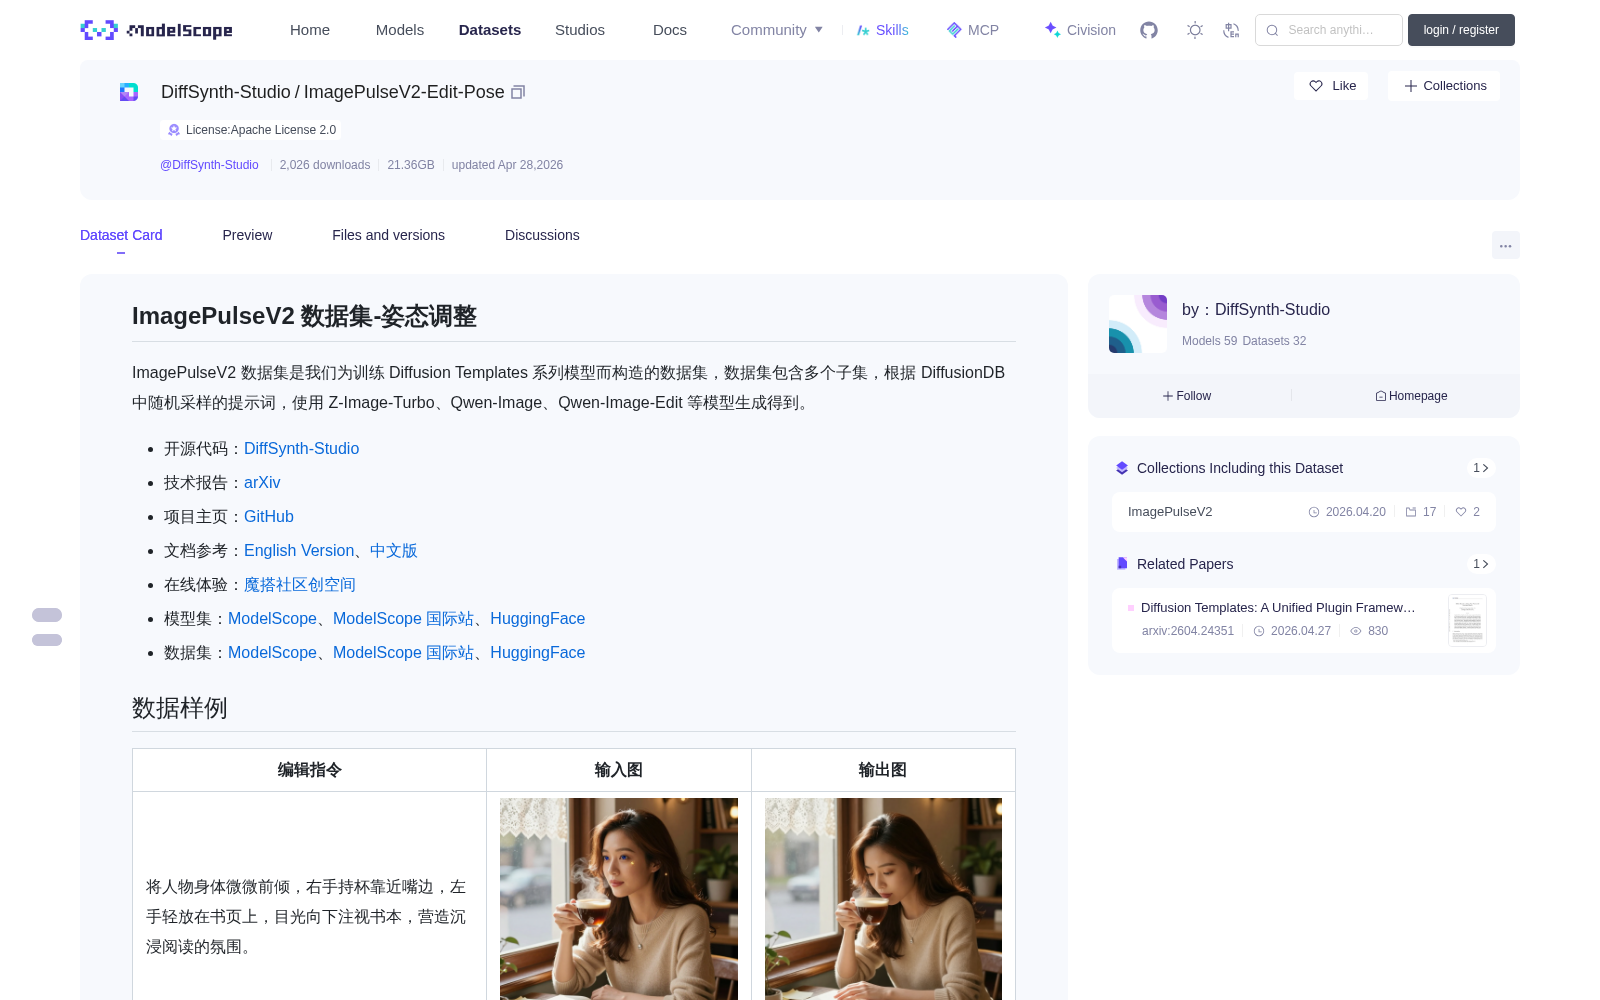Click the paper views eye icon

point(1356,631)
